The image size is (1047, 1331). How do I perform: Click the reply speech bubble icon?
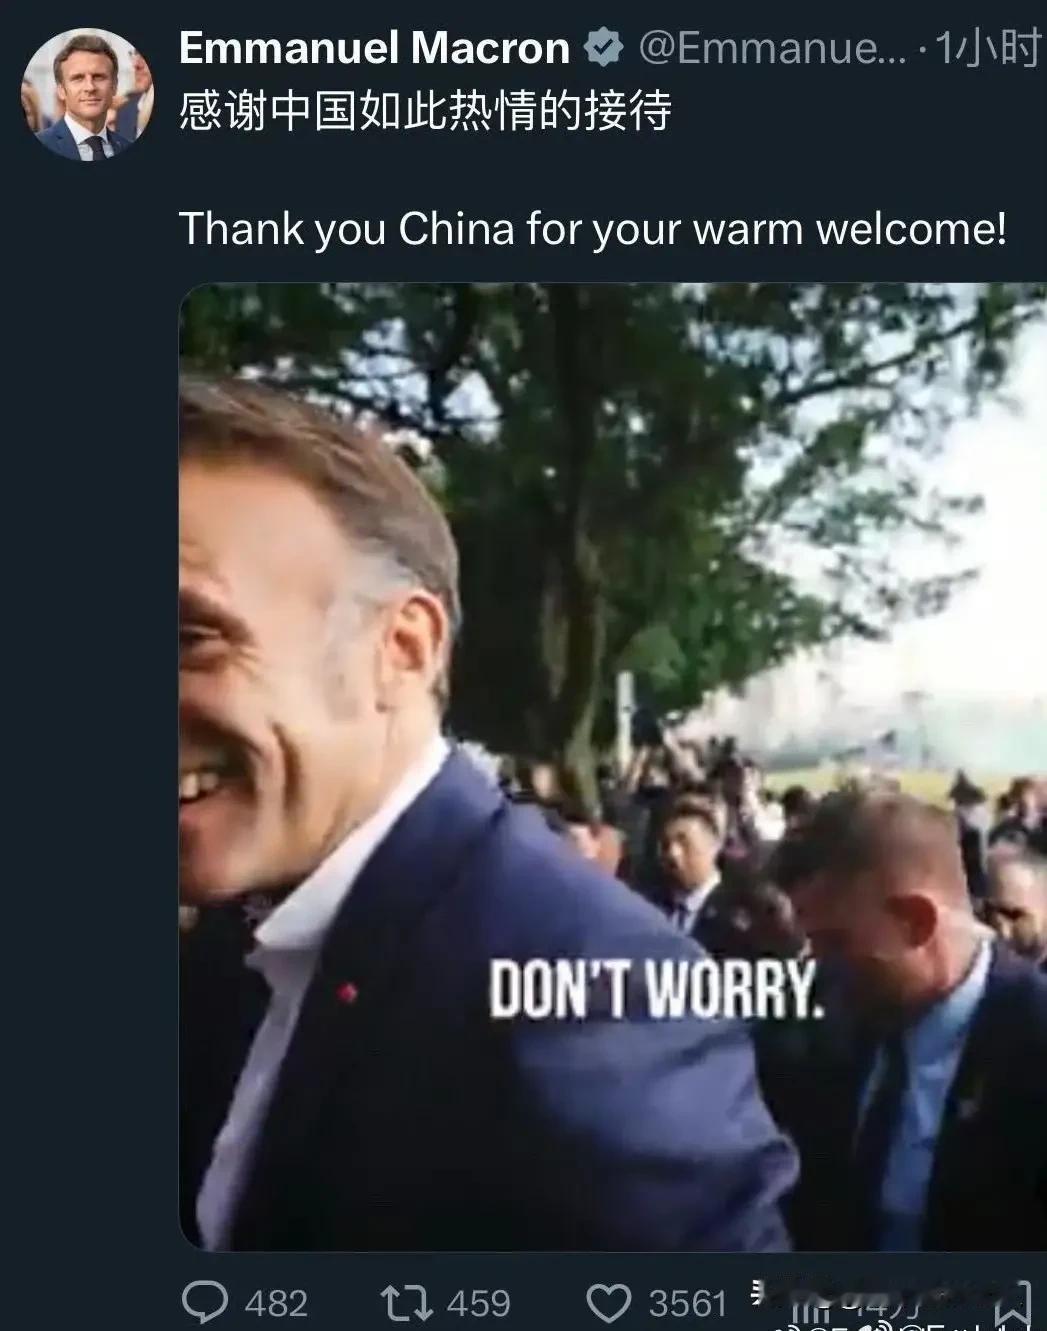point(207,1301)
